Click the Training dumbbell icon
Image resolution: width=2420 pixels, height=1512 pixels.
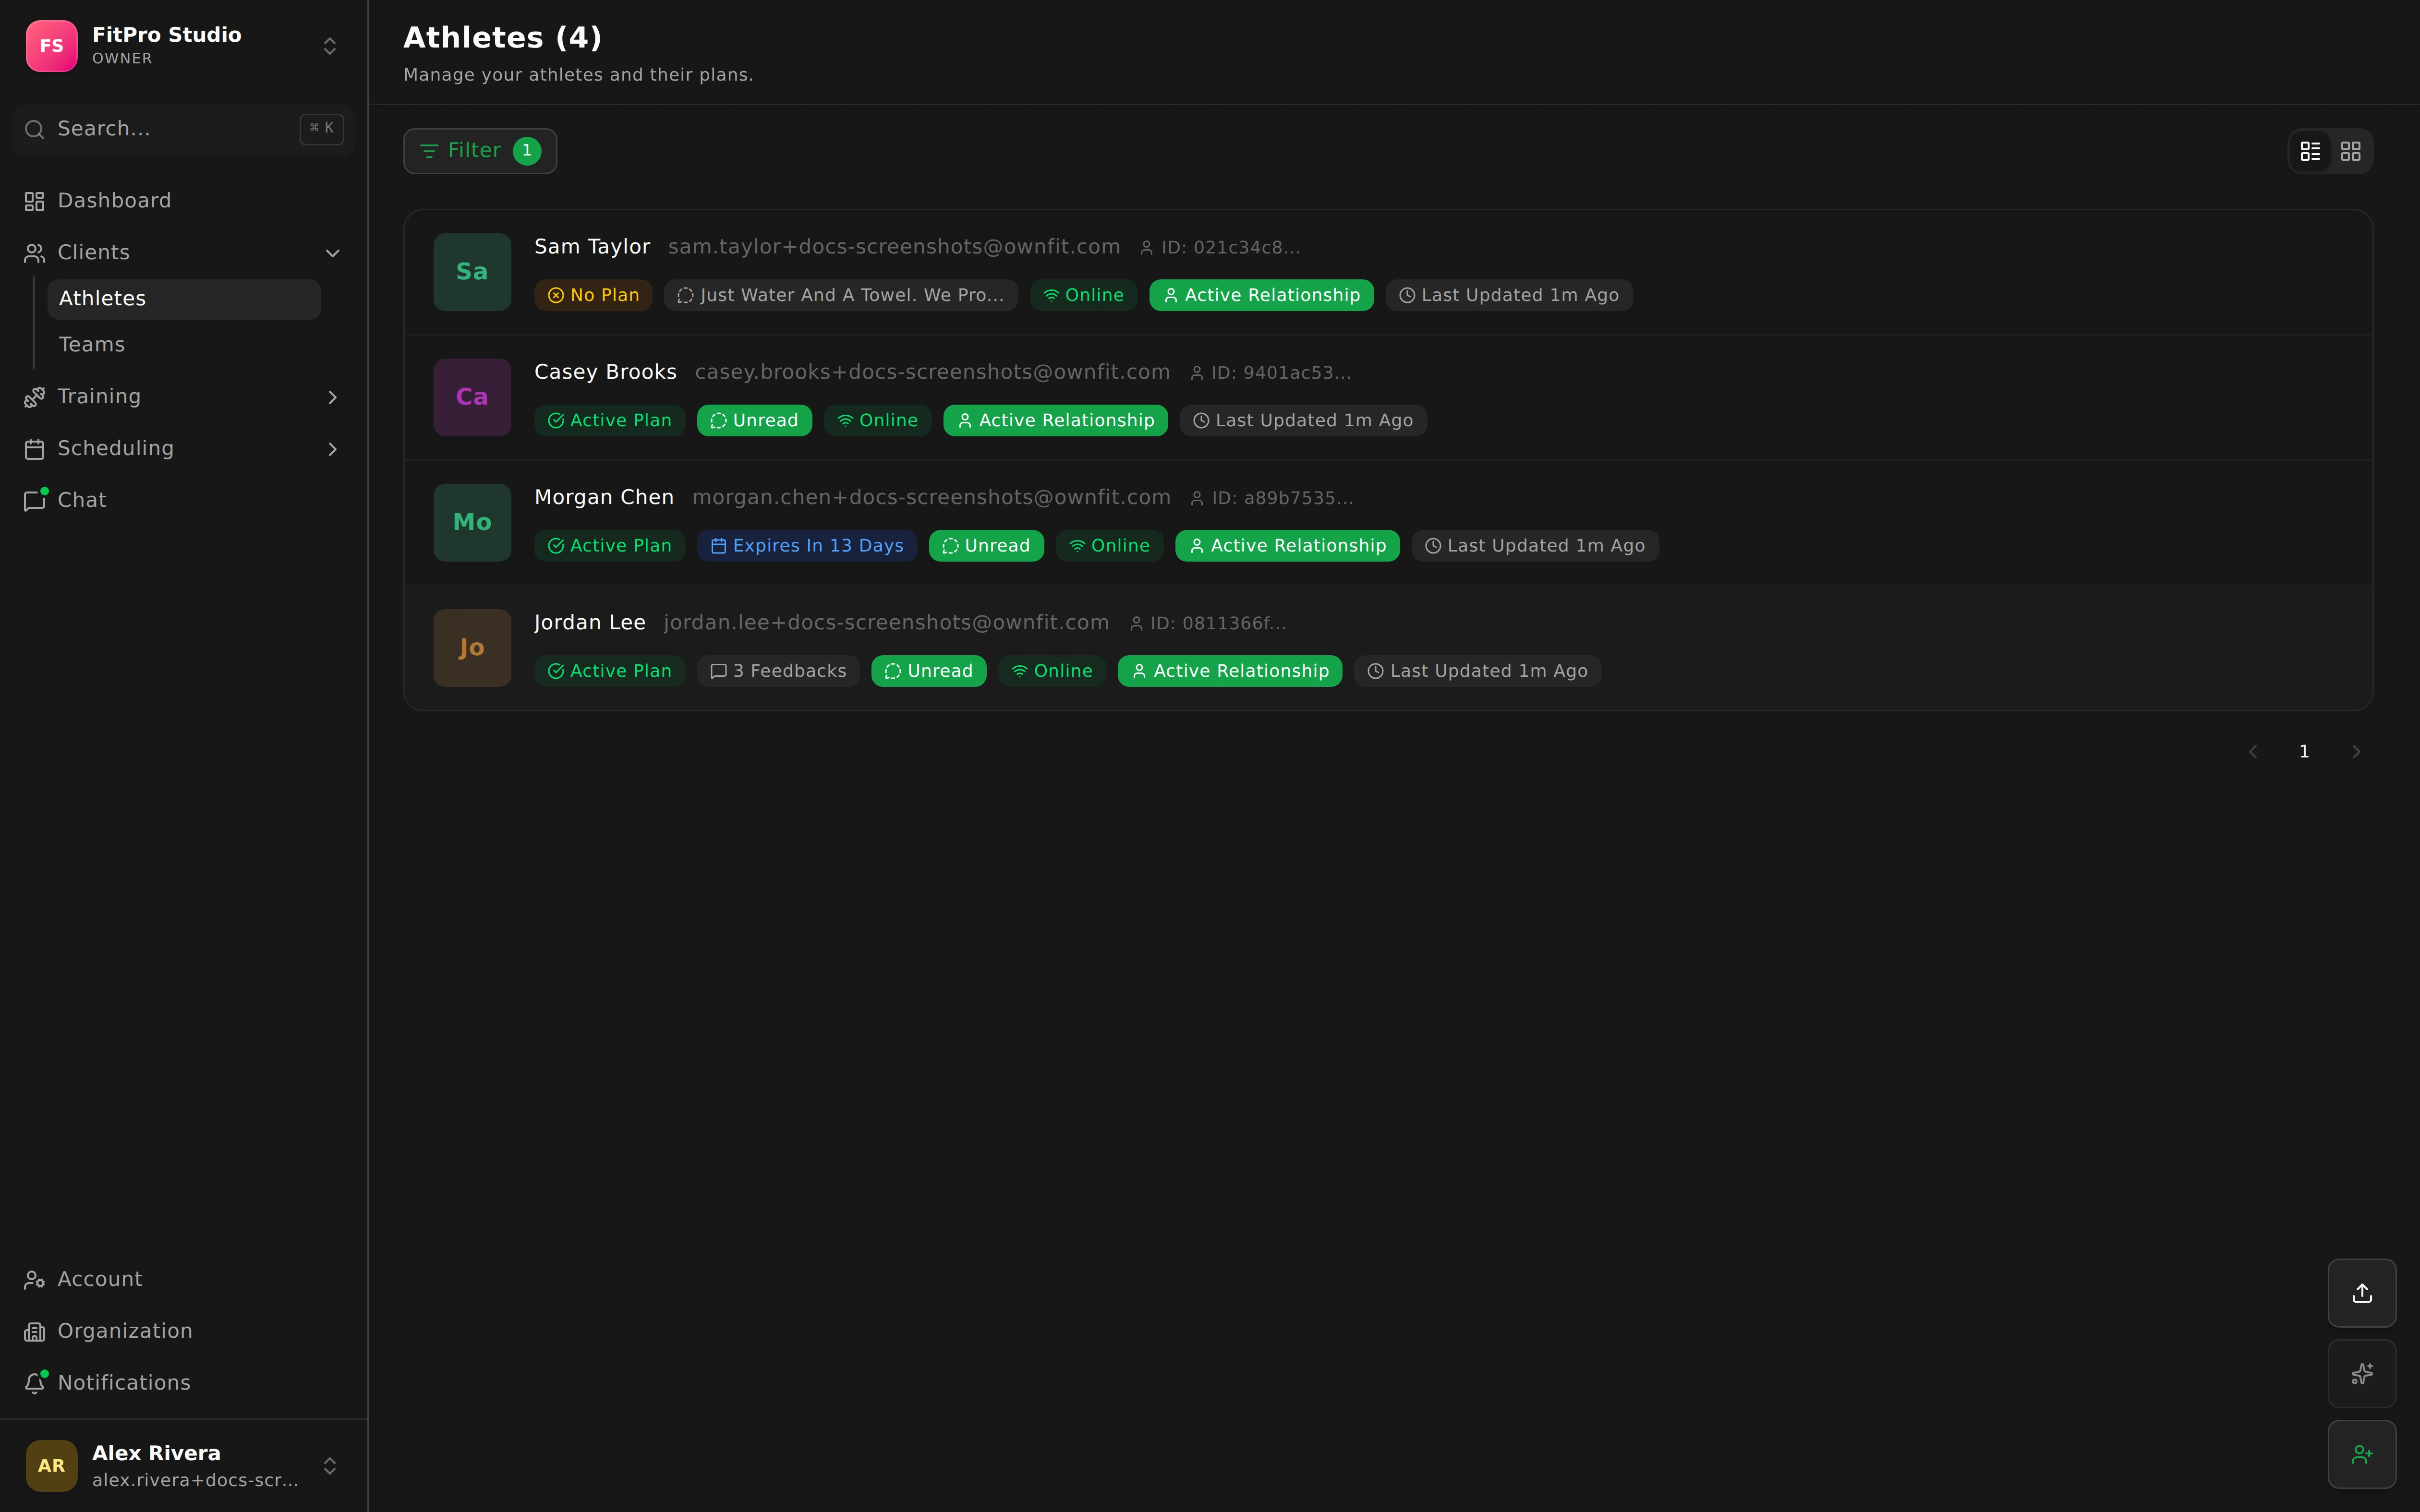pos(35,398)
